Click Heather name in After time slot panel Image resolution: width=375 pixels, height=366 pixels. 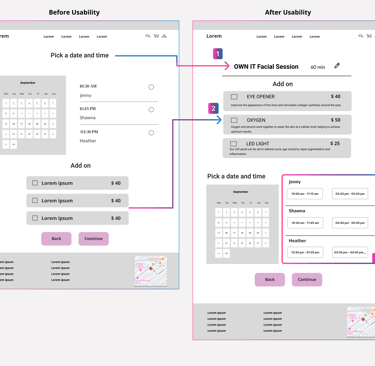297,241
